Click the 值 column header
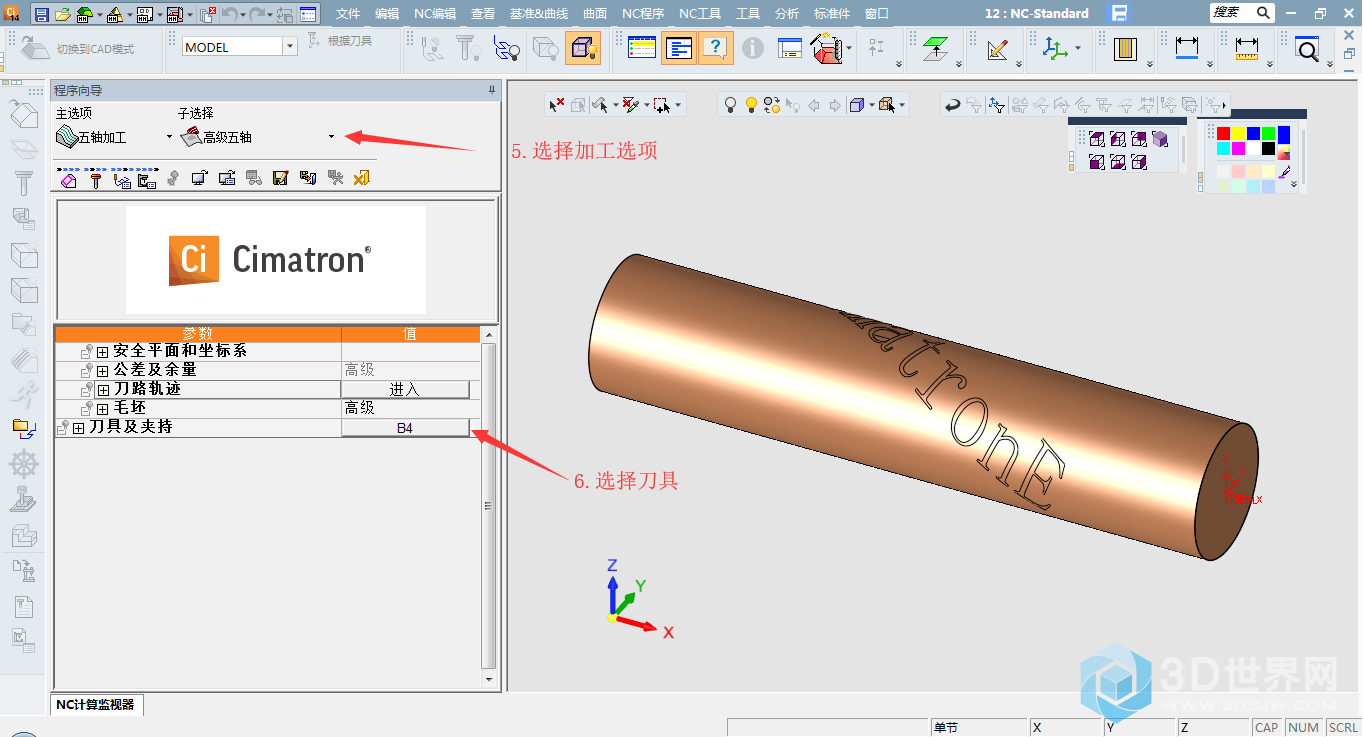The height and width of the screenshot is (737, 1363). (x=410, y=333)
